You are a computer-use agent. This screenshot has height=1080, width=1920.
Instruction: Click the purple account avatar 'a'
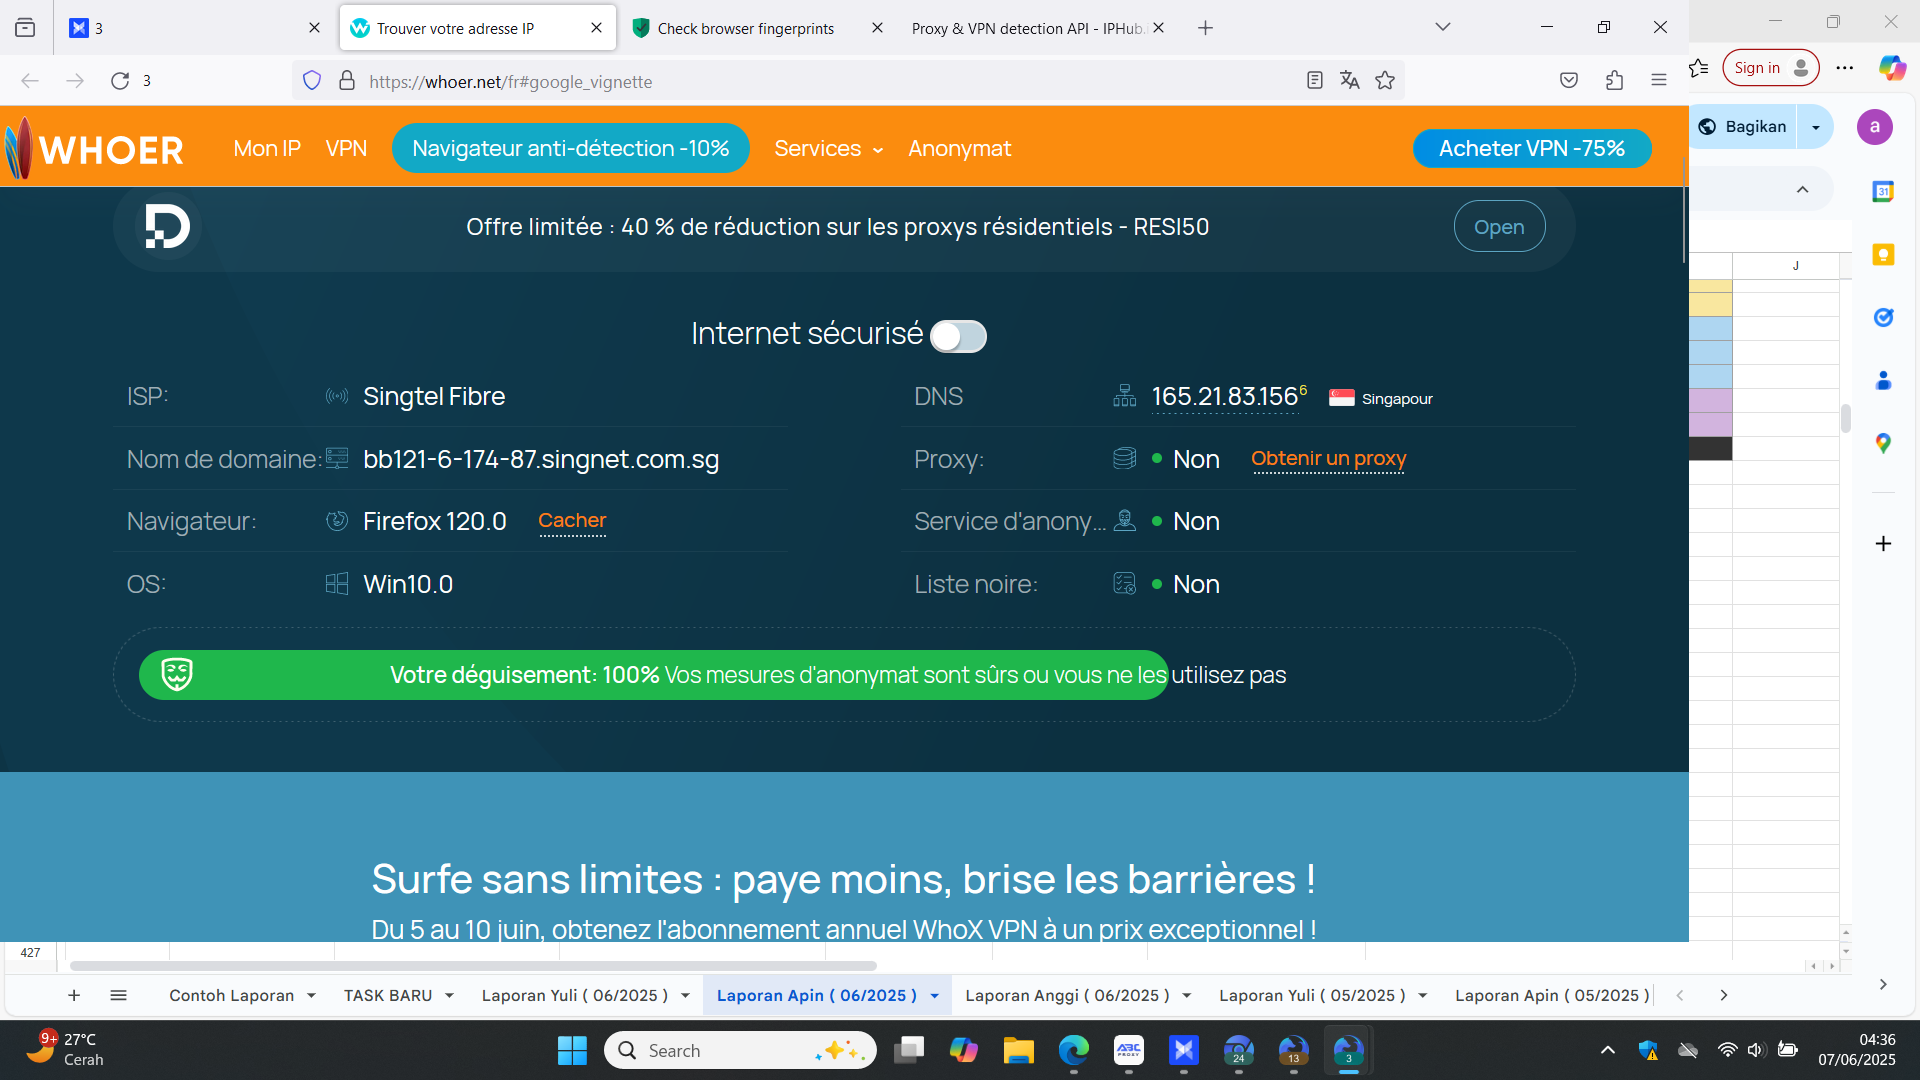[x=1875, y=127]
